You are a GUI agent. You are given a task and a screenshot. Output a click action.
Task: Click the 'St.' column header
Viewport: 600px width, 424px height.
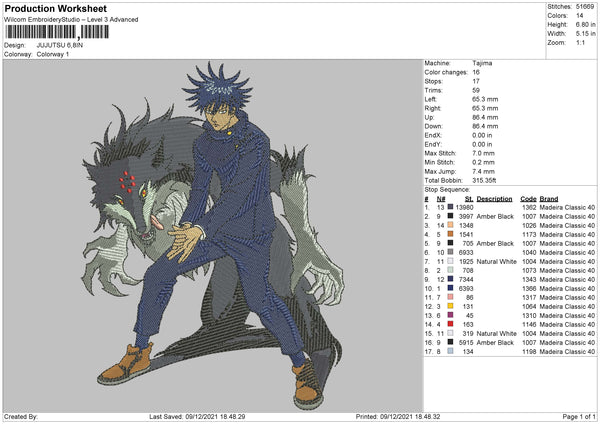[x=469, y=199]
